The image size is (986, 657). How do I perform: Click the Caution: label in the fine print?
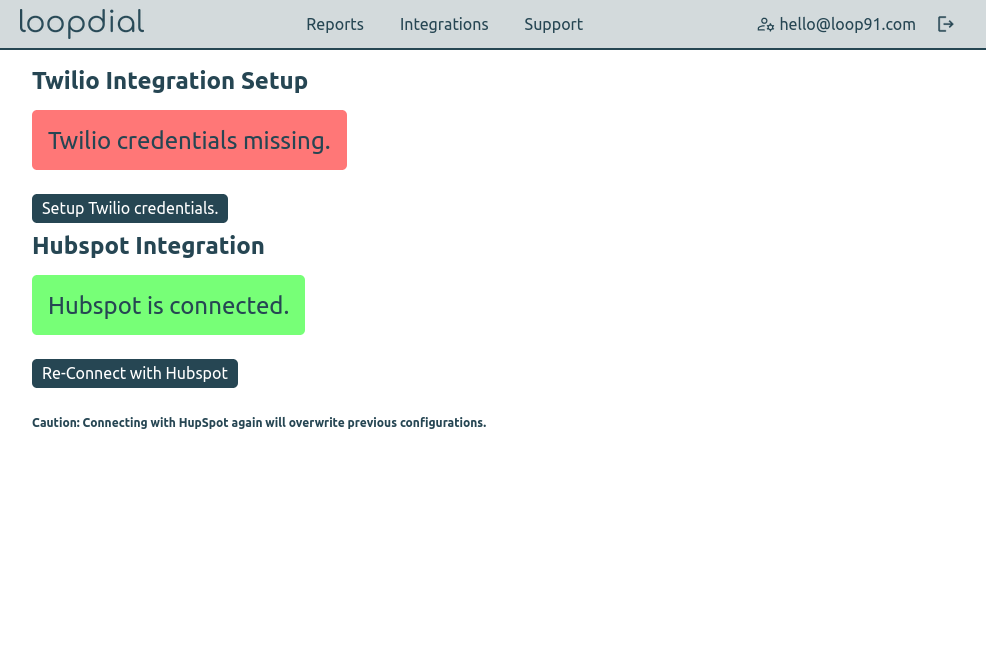[x=56, y=423]
